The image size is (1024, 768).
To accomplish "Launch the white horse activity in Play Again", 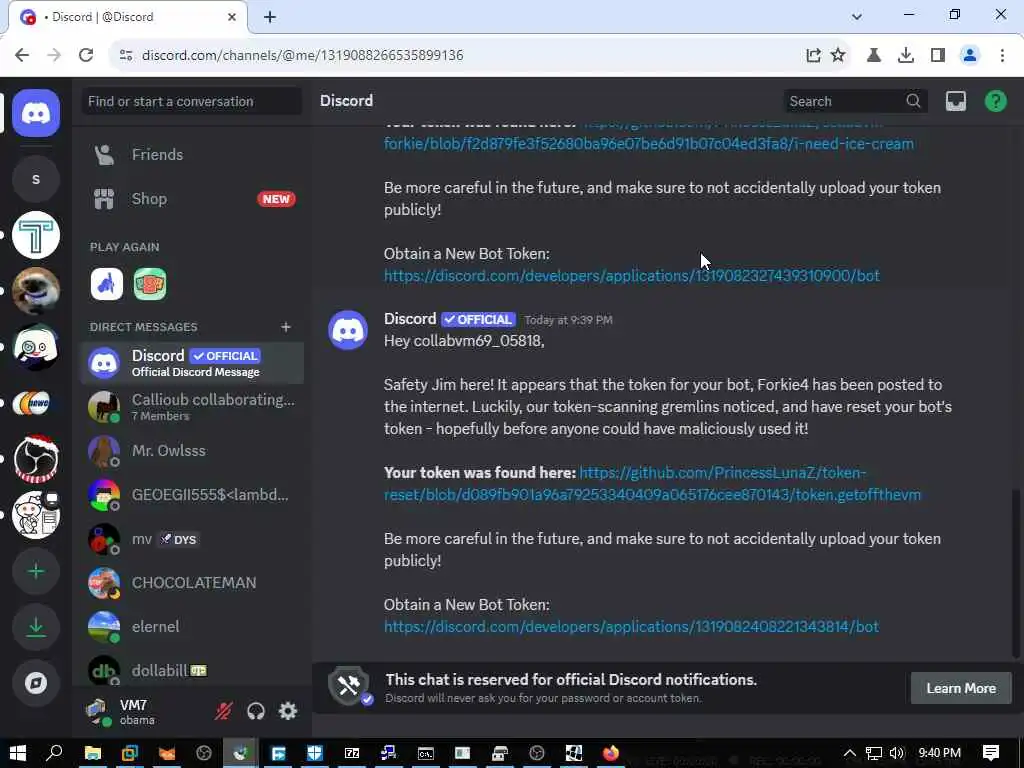I will [x=106, y=284].
